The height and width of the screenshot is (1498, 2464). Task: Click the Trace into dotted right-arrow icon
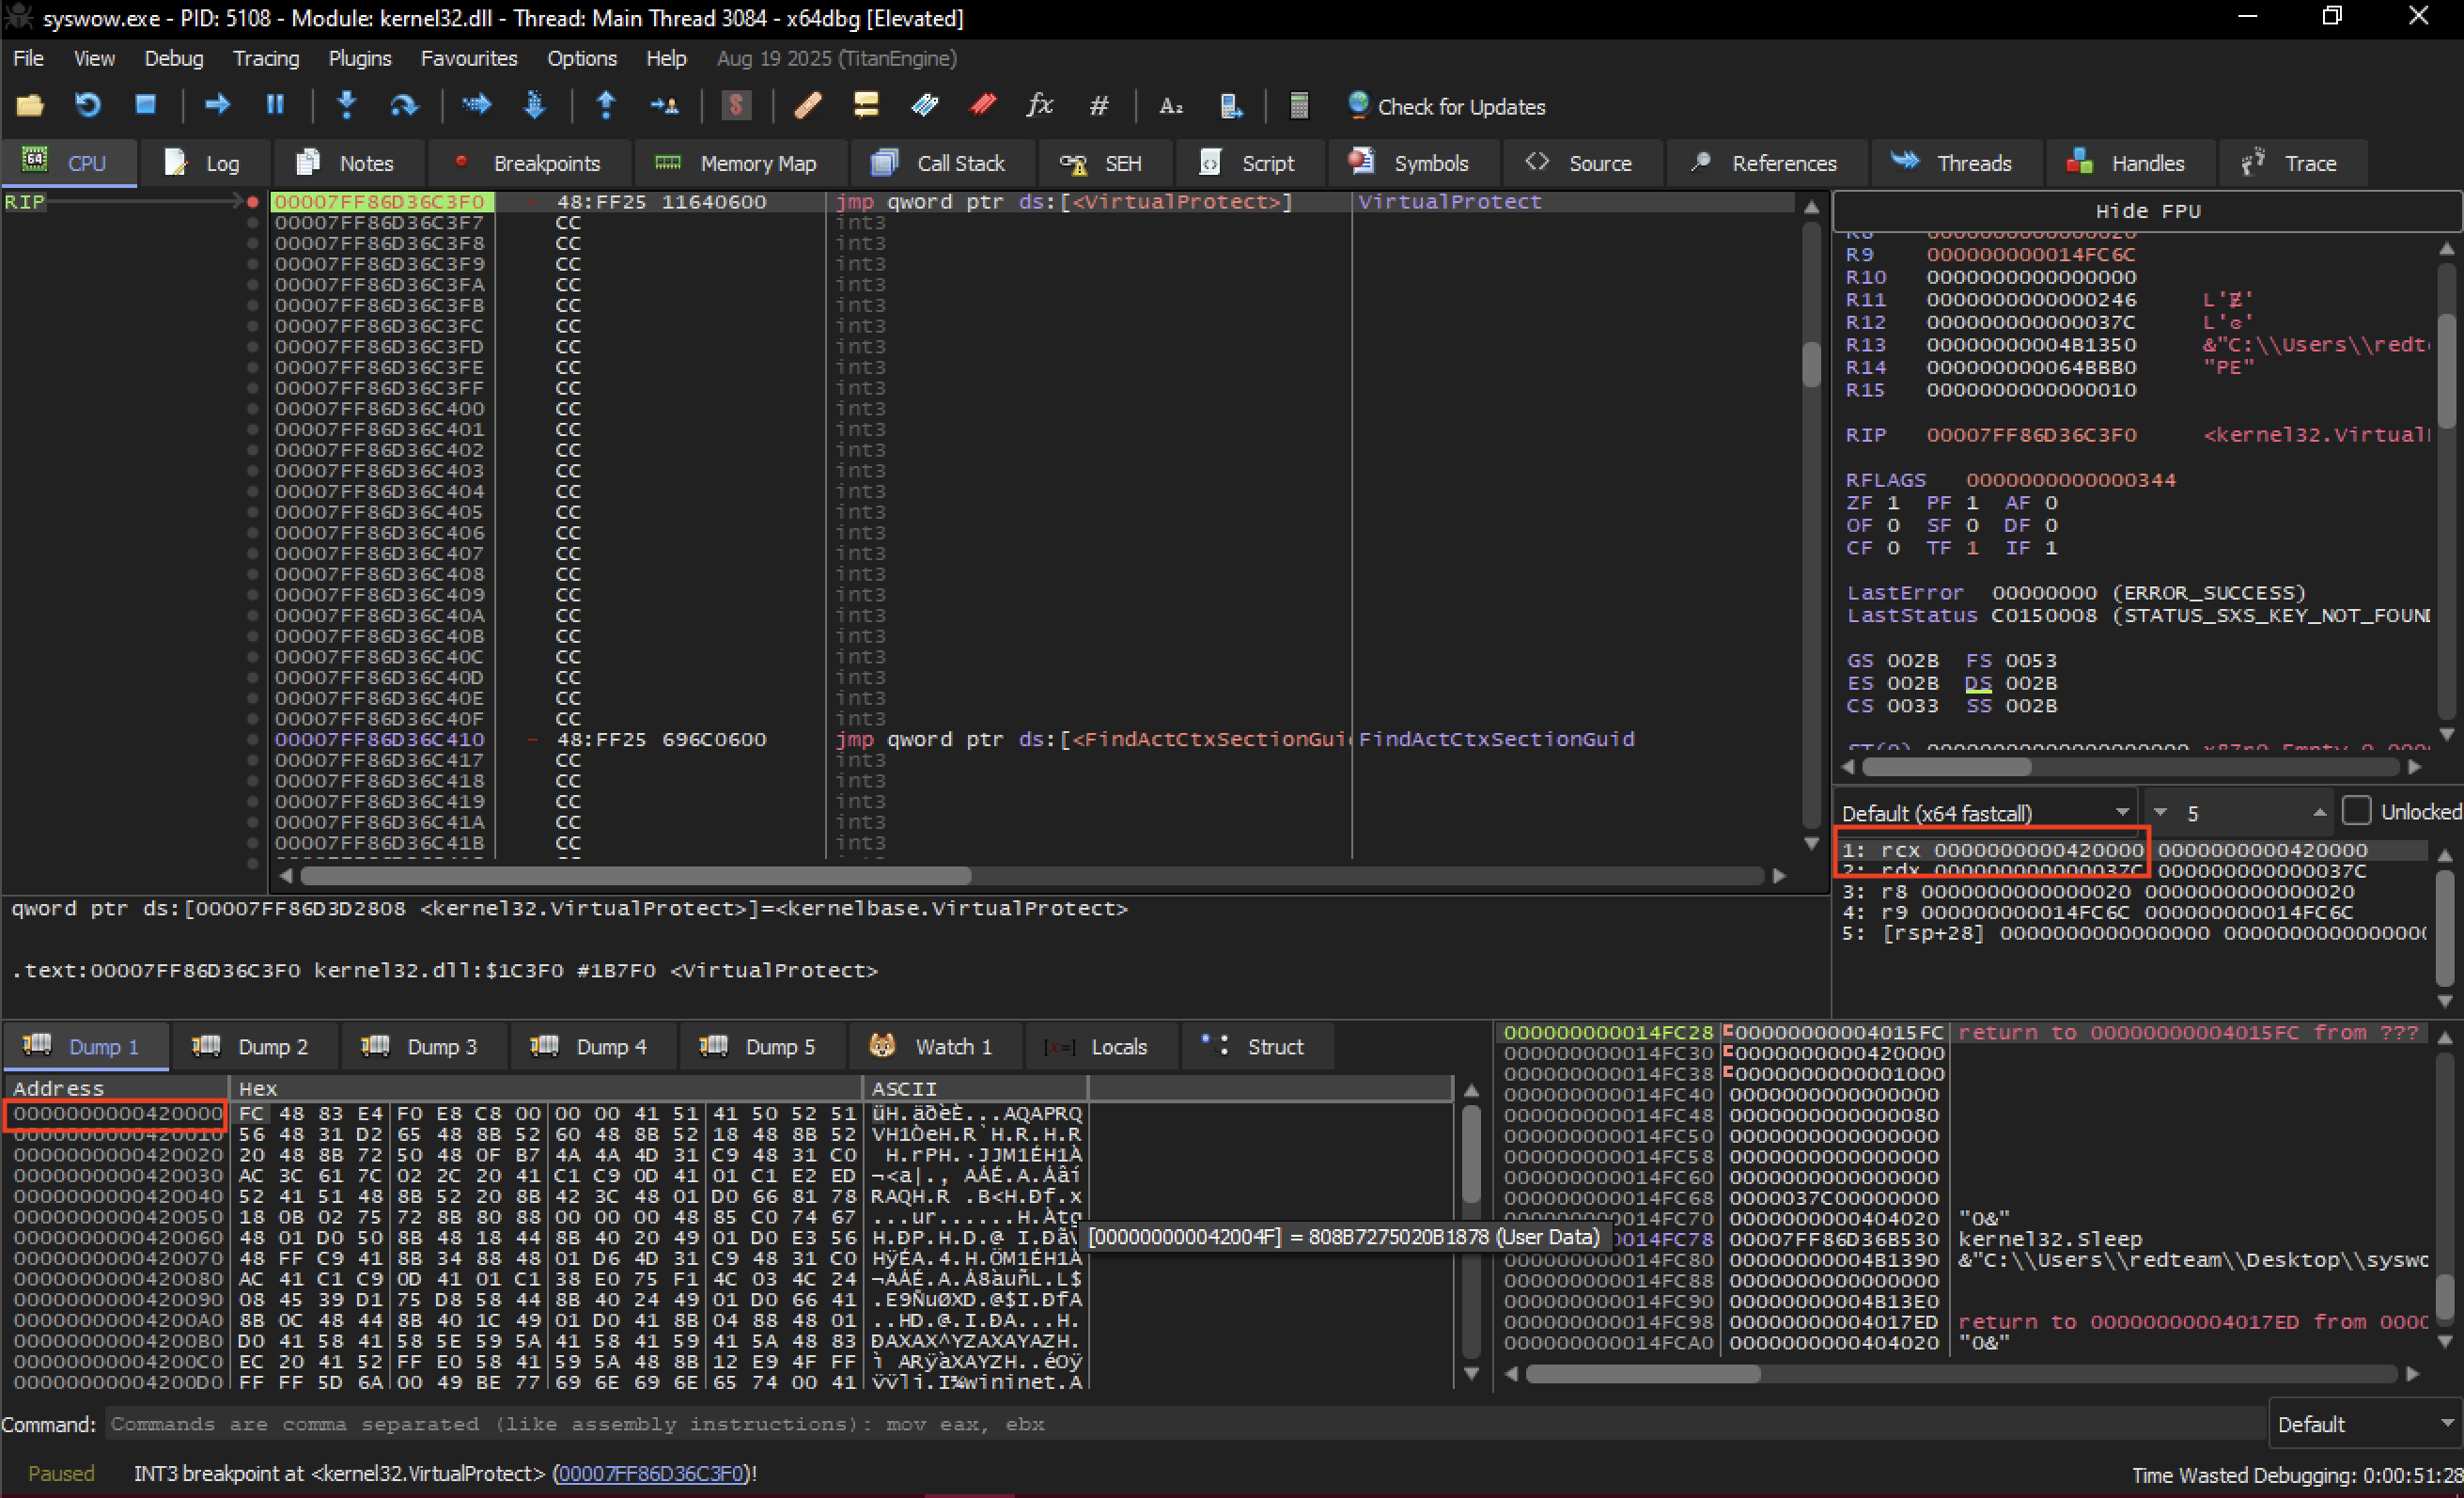point(477,106)
